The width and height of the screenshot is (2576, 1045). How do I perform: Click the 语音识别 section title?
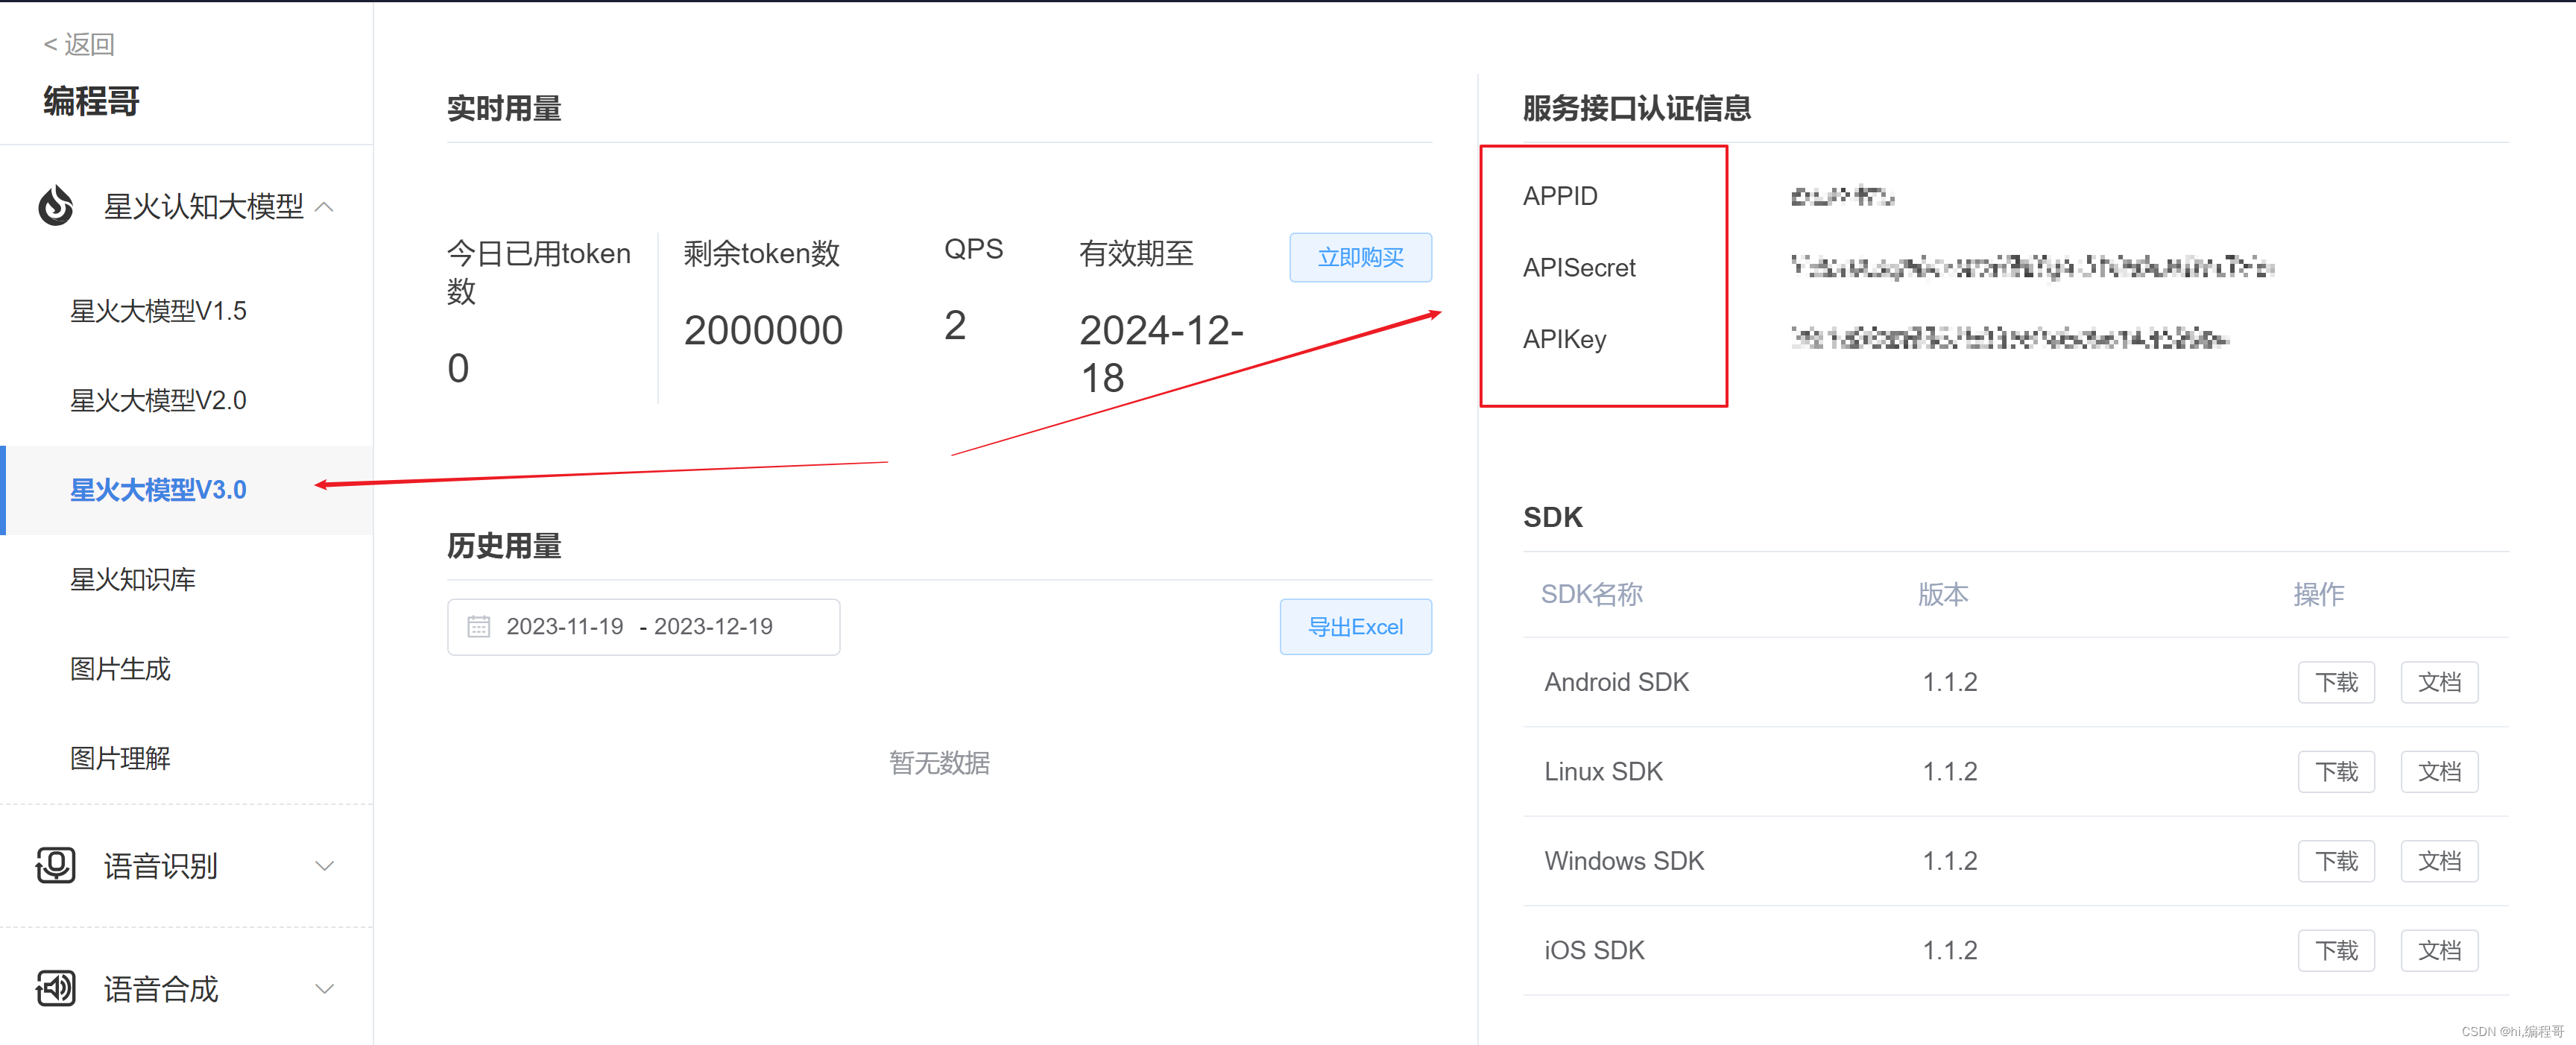pyautogui.click(x=161, y=866)
